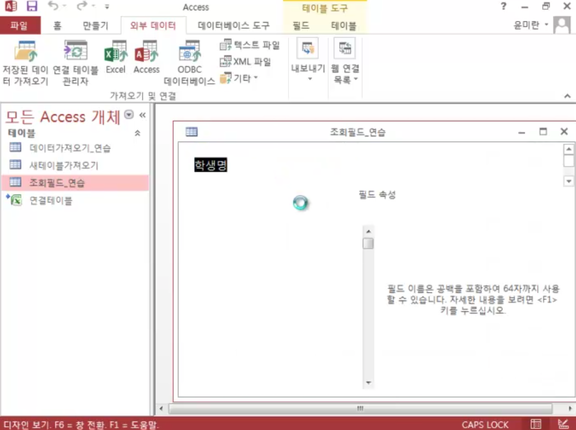The height and width of the screenshot is (430, 576).
Task: Select table 조회필드_연습 in navigation pane
Action: point(75,183)
